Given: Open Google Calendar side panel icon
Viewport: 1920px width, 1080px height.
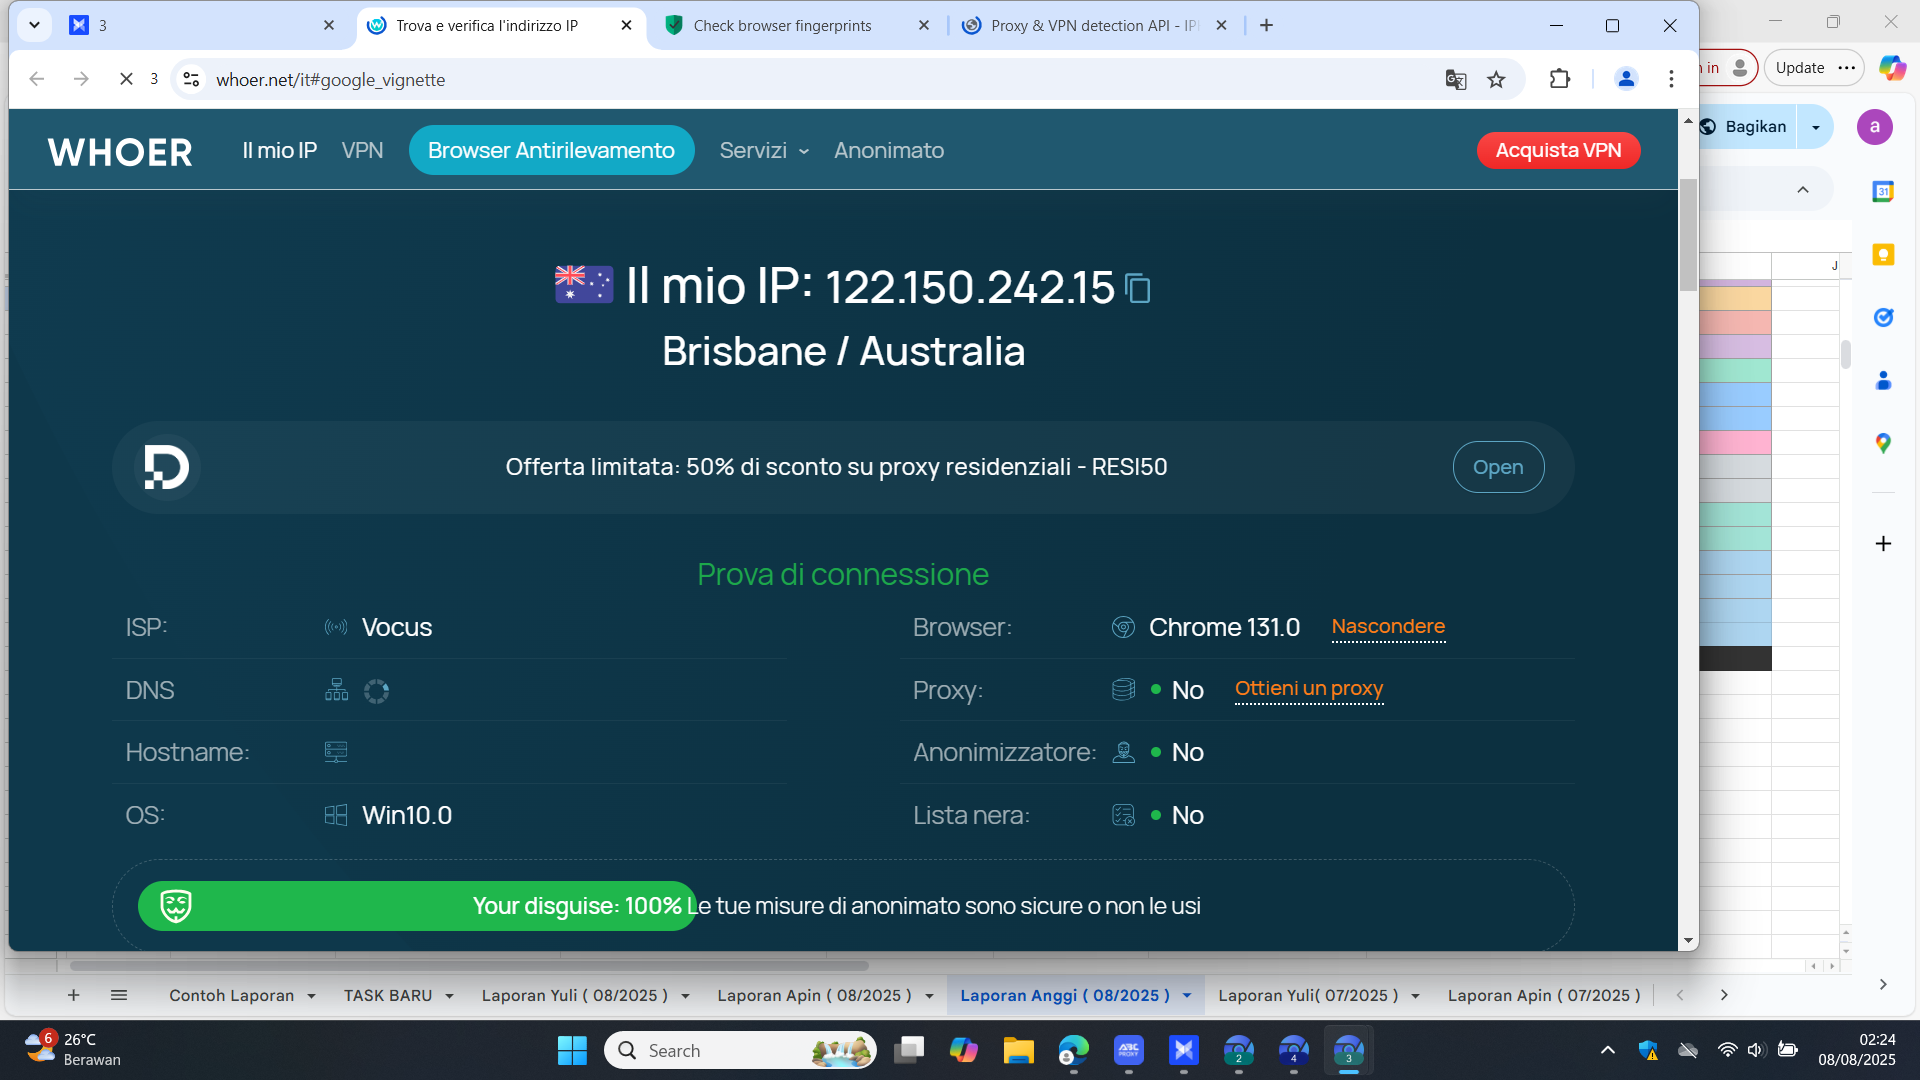Looking at the screenshot, I should [1883, 191].
